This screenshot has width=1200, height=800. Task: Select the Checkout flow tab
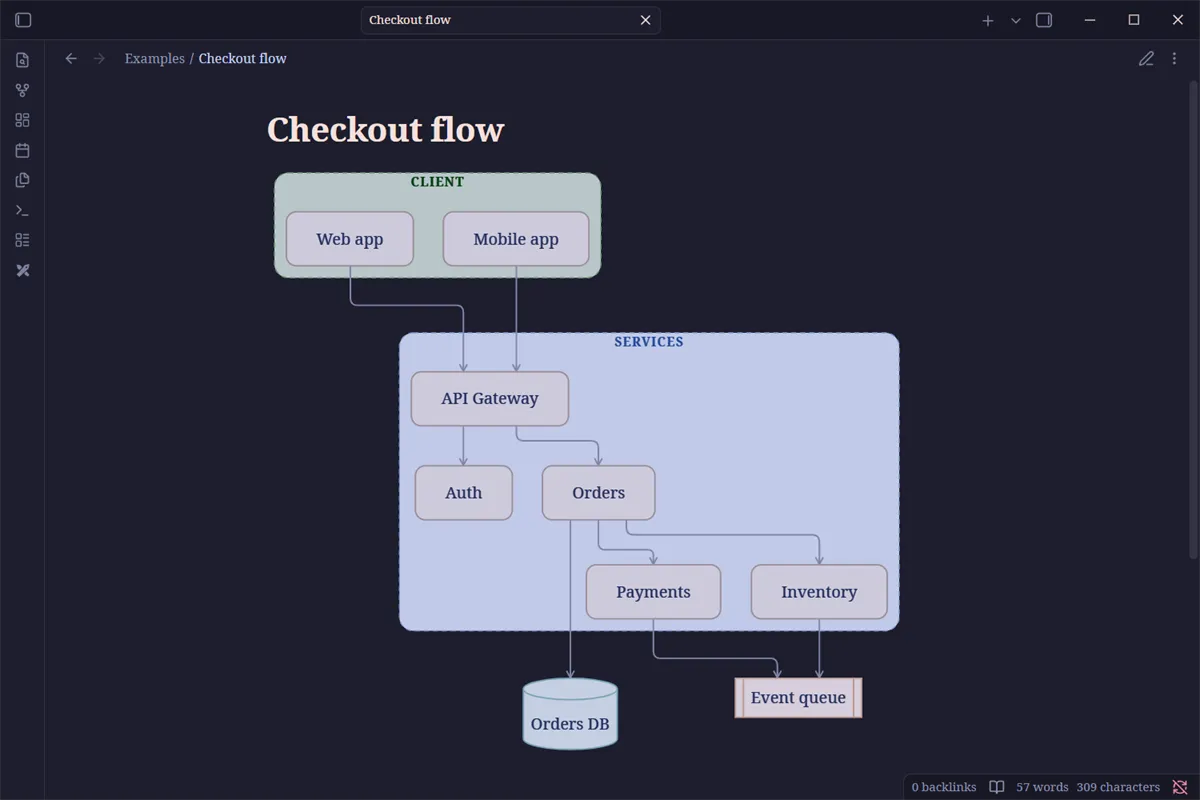point(510,20)
